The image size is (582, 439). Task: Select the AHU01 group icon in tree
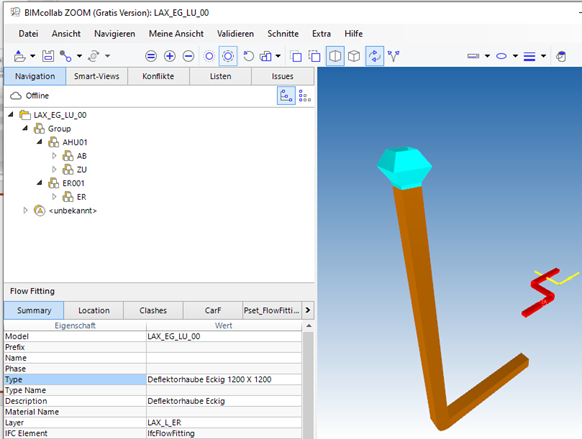(53, 142)
